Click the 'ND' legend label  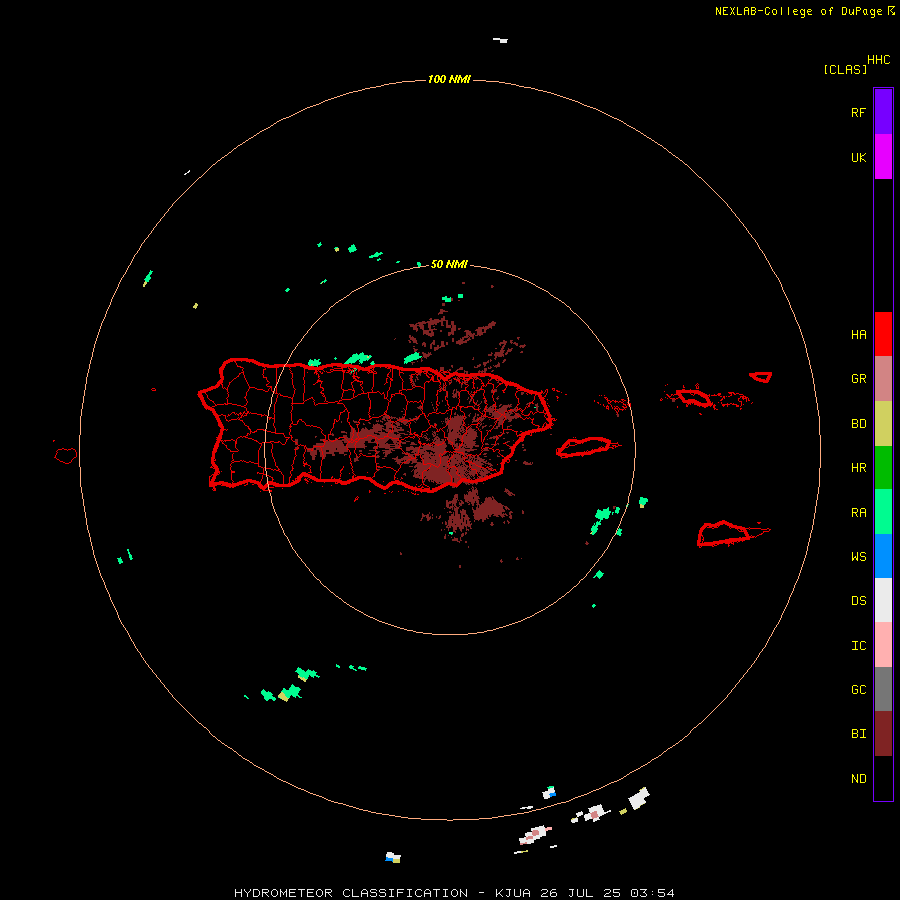pos(859,778)
